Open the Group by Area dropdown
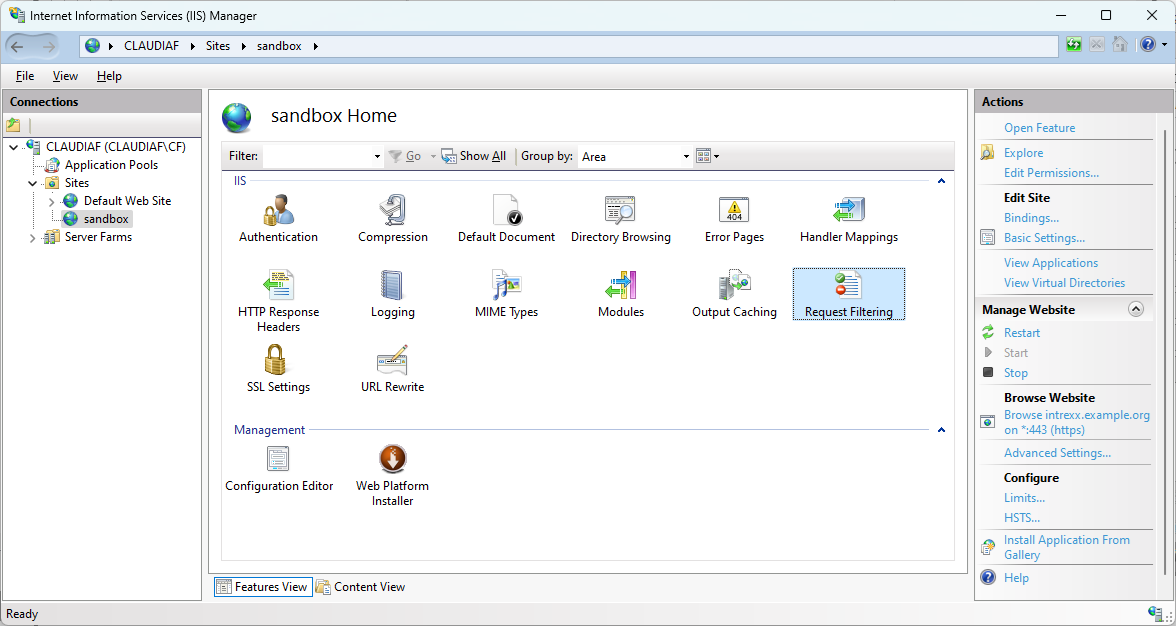The image size is (1176, 626). (686, 157)
